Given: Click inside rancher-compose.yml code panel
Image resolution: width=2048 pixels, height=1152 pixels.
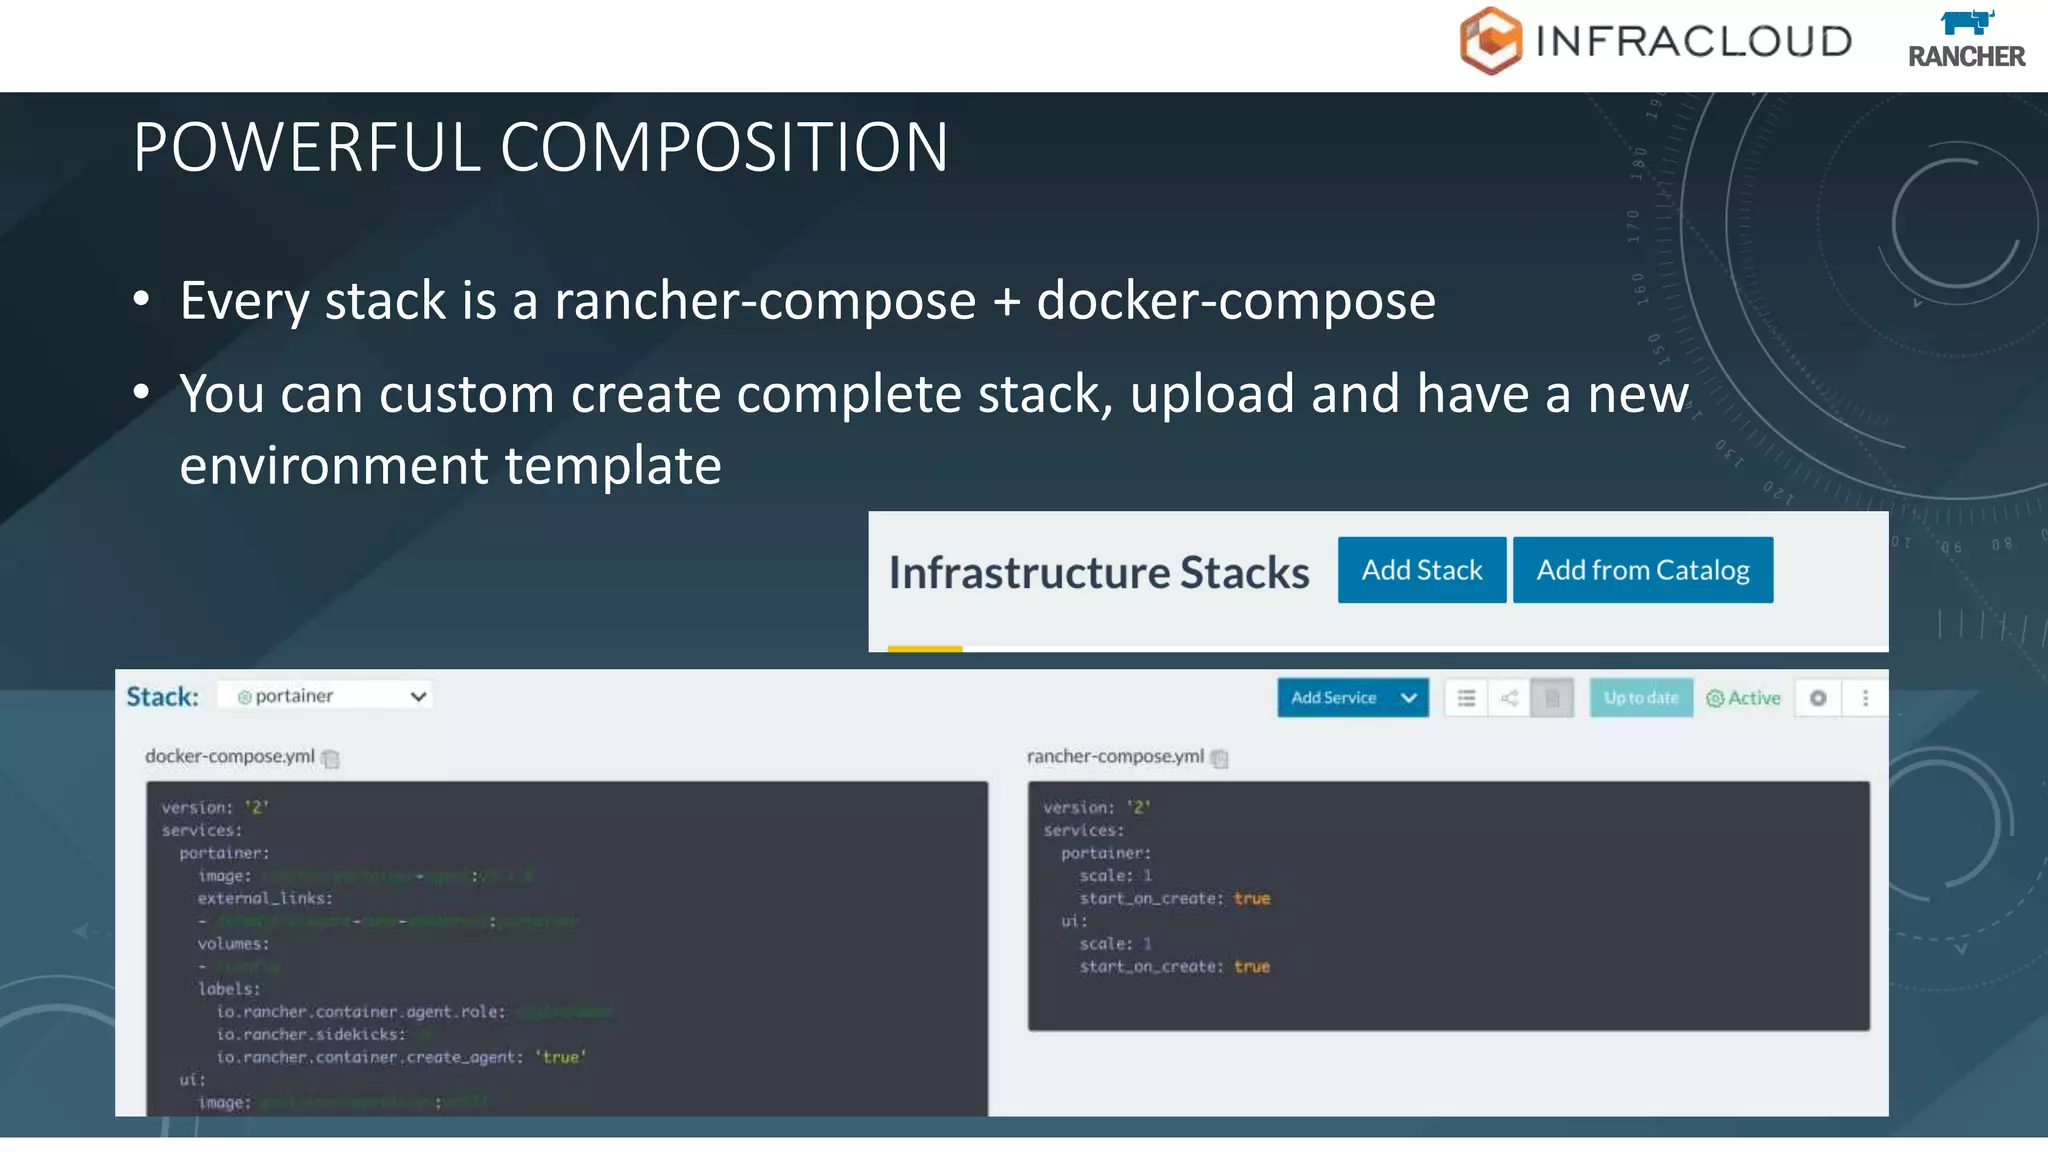Looking at the screenshot, I should pos(1448,905).
